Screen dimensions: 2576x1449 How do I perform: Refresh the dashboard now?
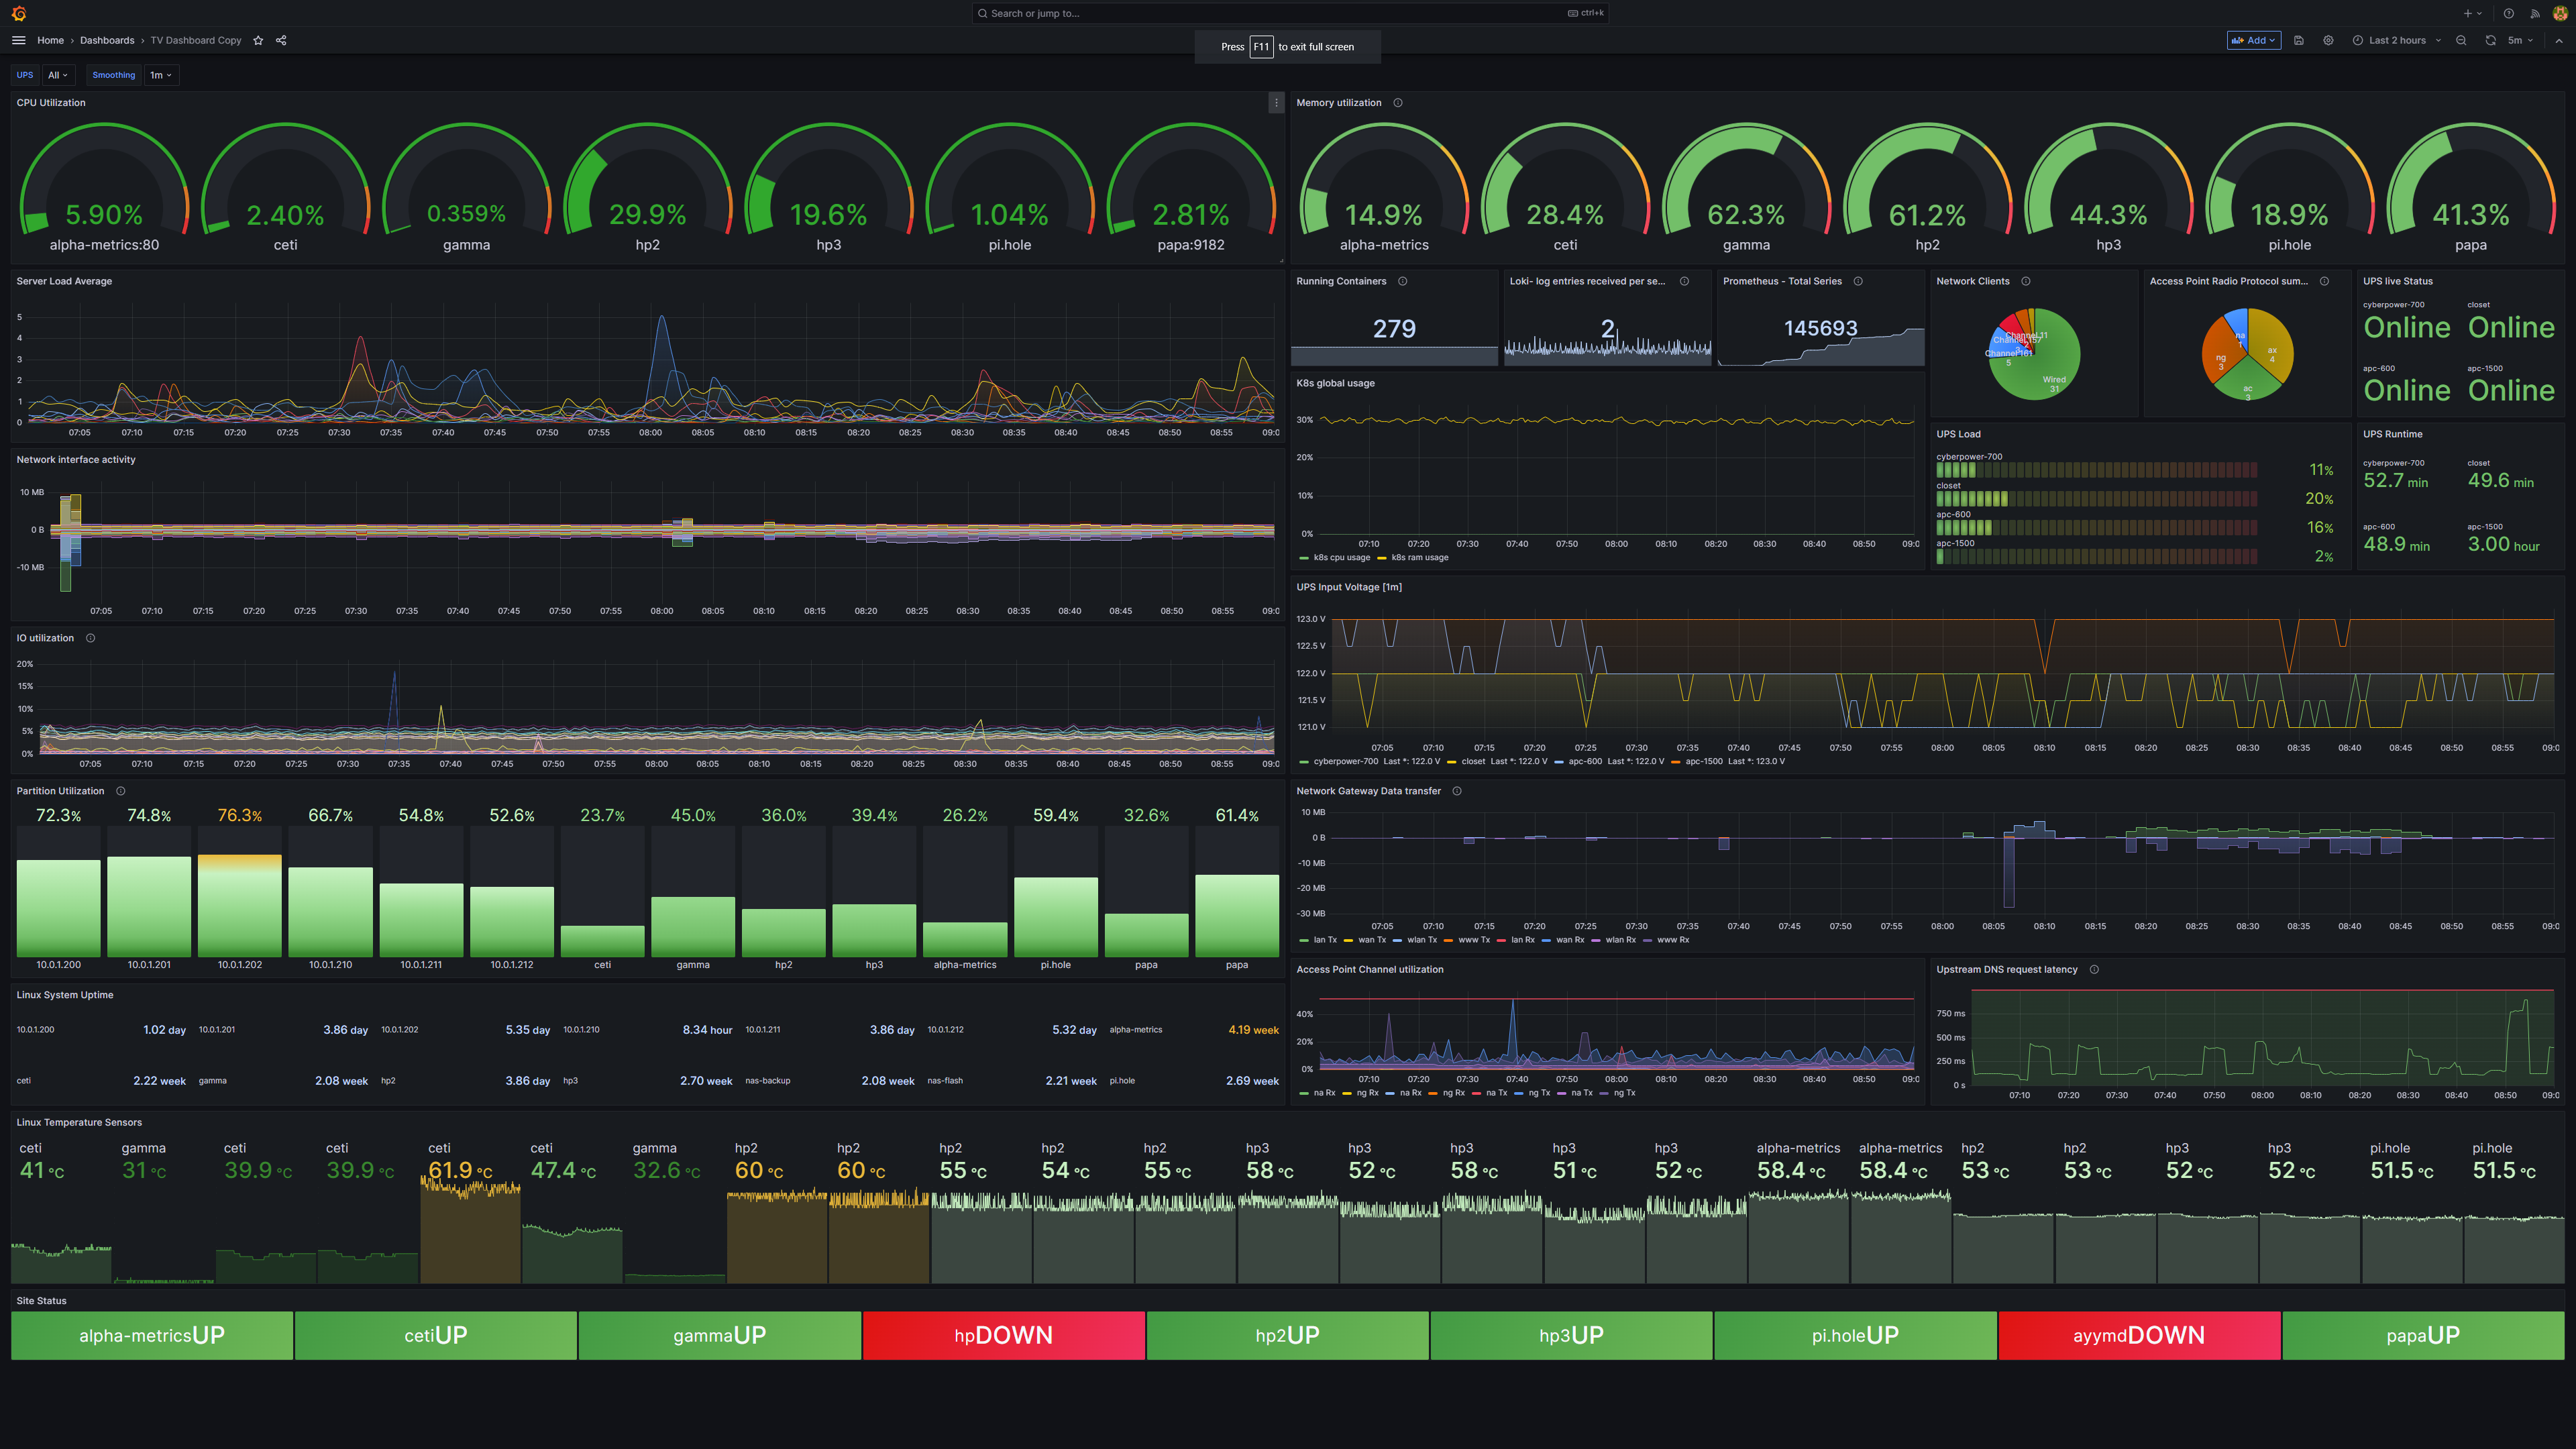click(2490, 40)
